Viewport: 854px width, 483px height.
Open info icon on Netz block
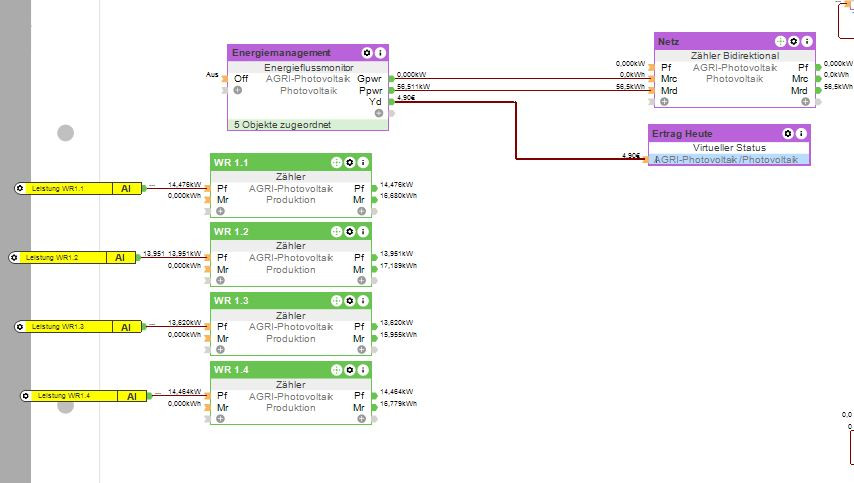[807, 41]
